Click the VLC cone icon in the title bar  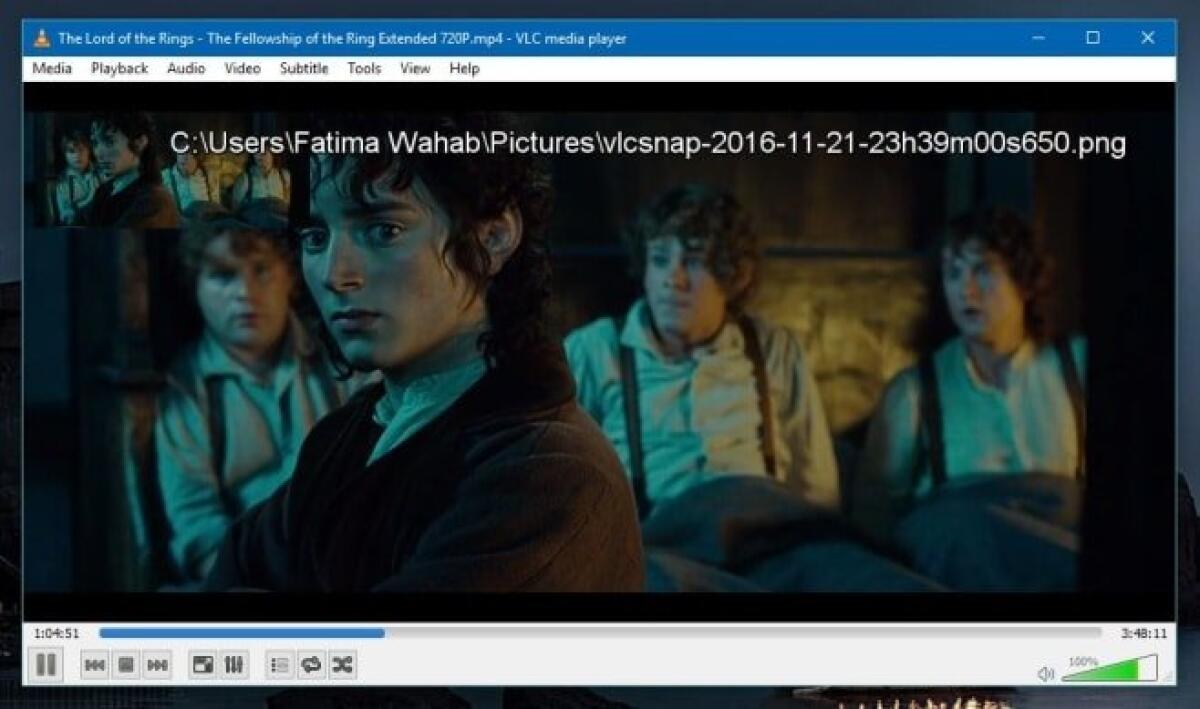(41, 38)
